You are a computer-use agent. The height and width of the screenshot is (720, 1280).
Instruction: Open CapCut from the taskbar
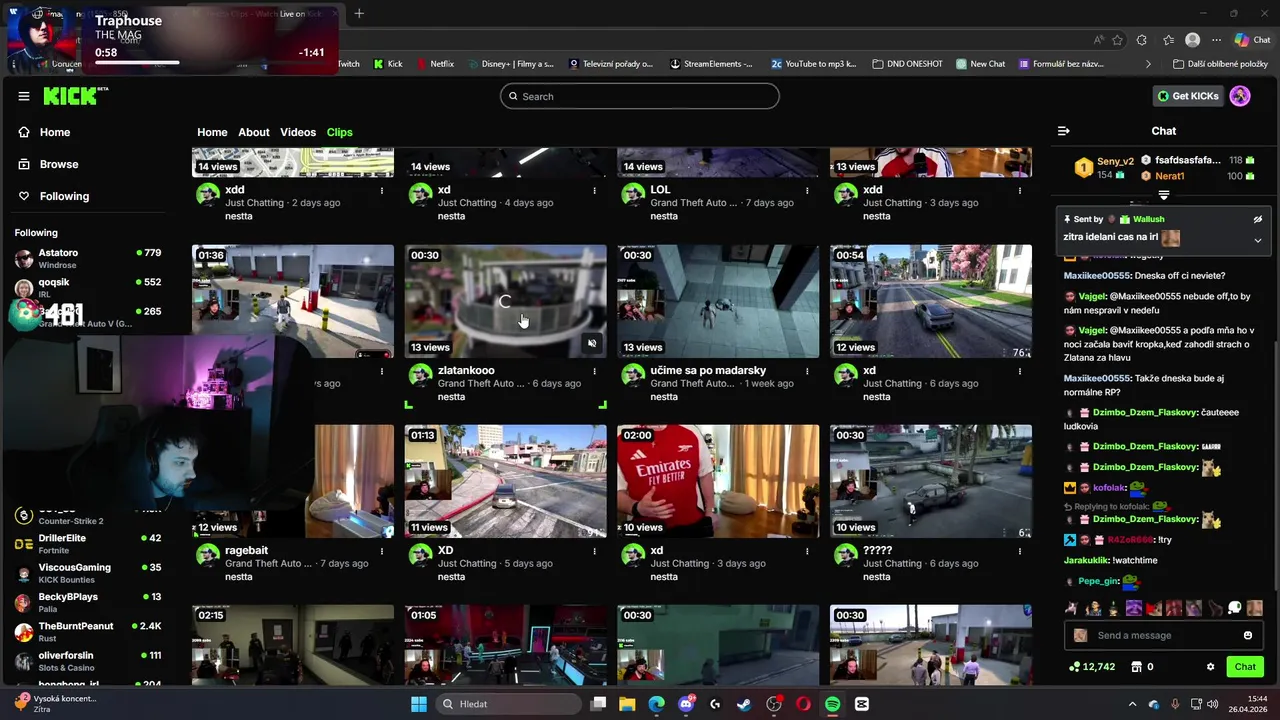[862, 704]
